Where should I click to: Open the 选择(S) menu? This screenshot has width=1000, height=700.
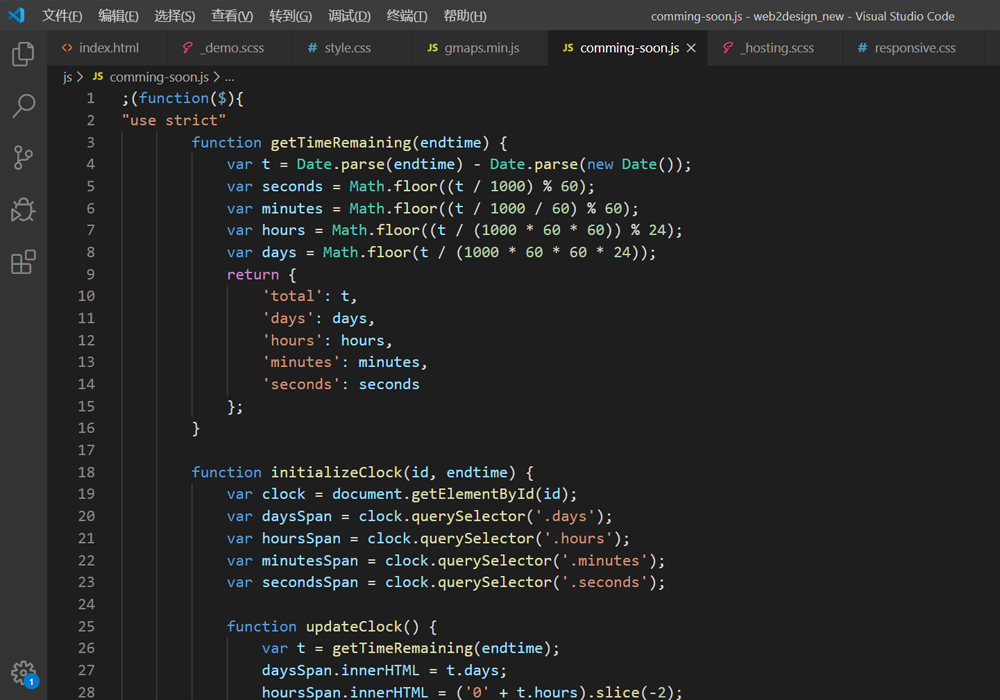(175, 16)
